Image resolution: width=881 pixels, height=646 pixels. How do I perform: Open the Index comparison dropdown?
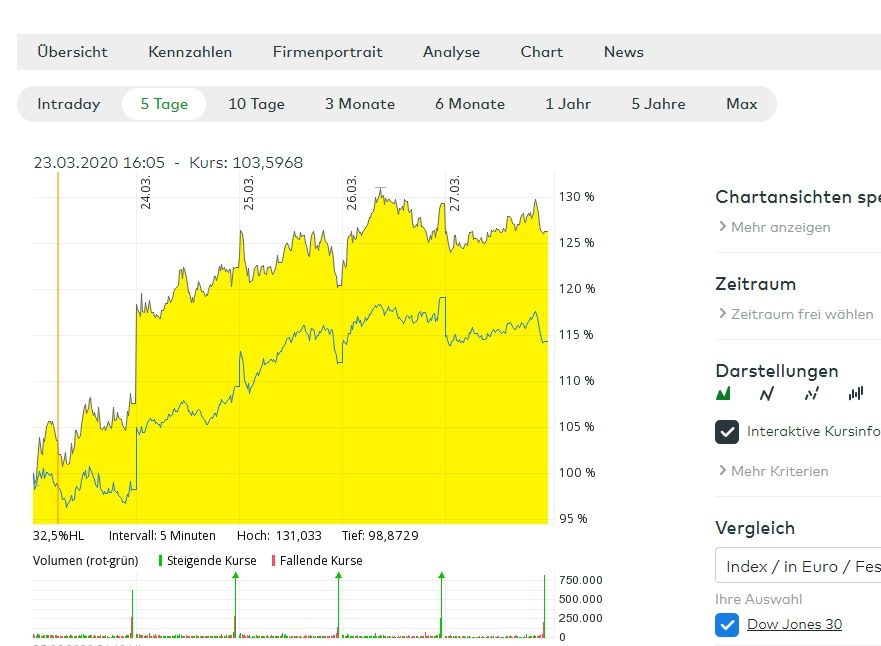[798, 566]
